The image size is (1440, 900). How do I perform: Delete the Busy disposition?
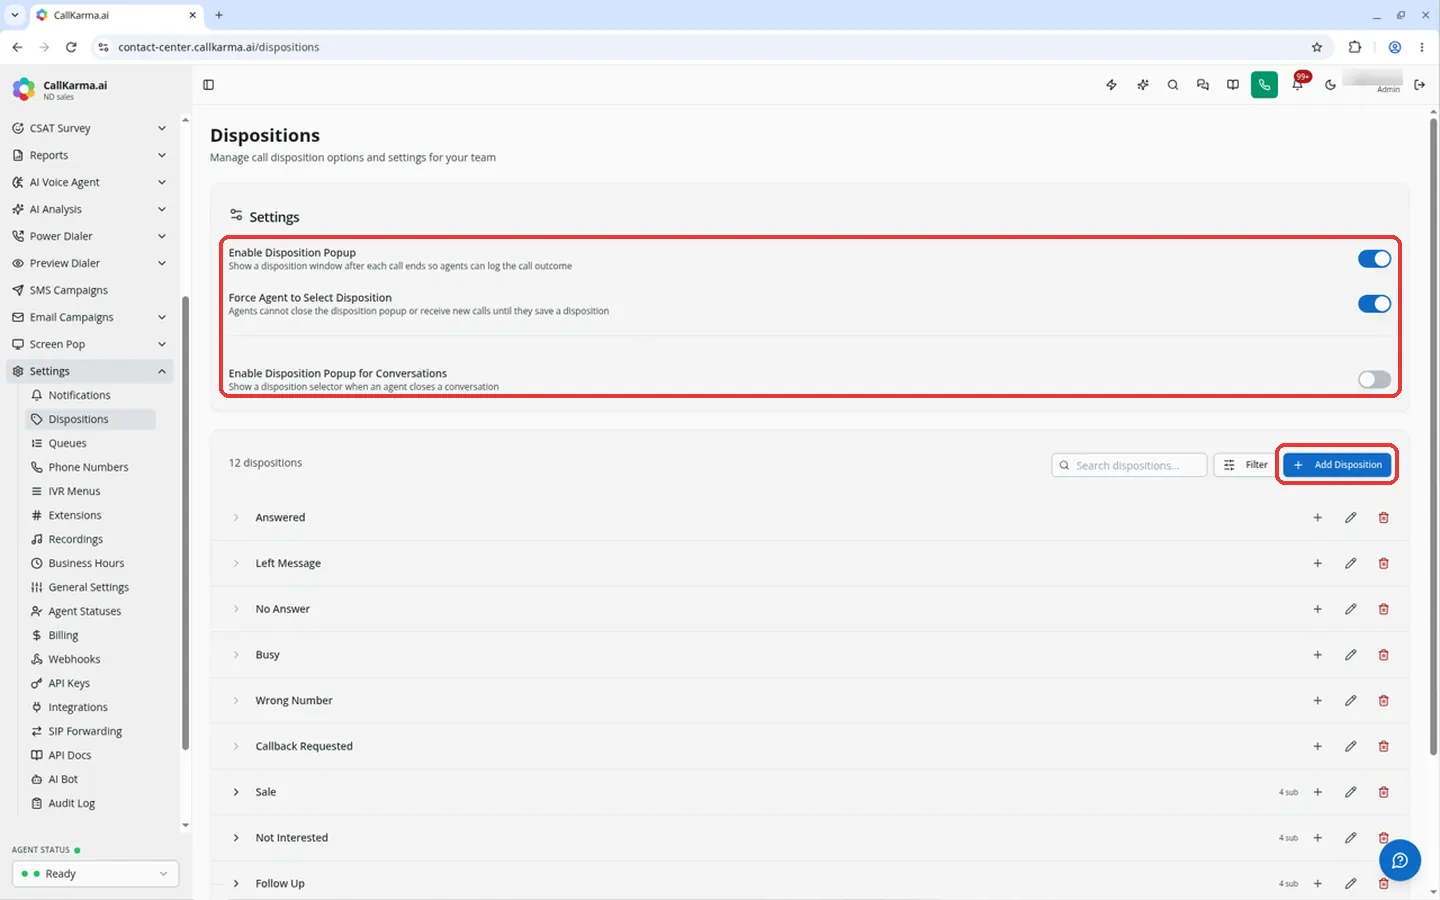[1384, 655]
